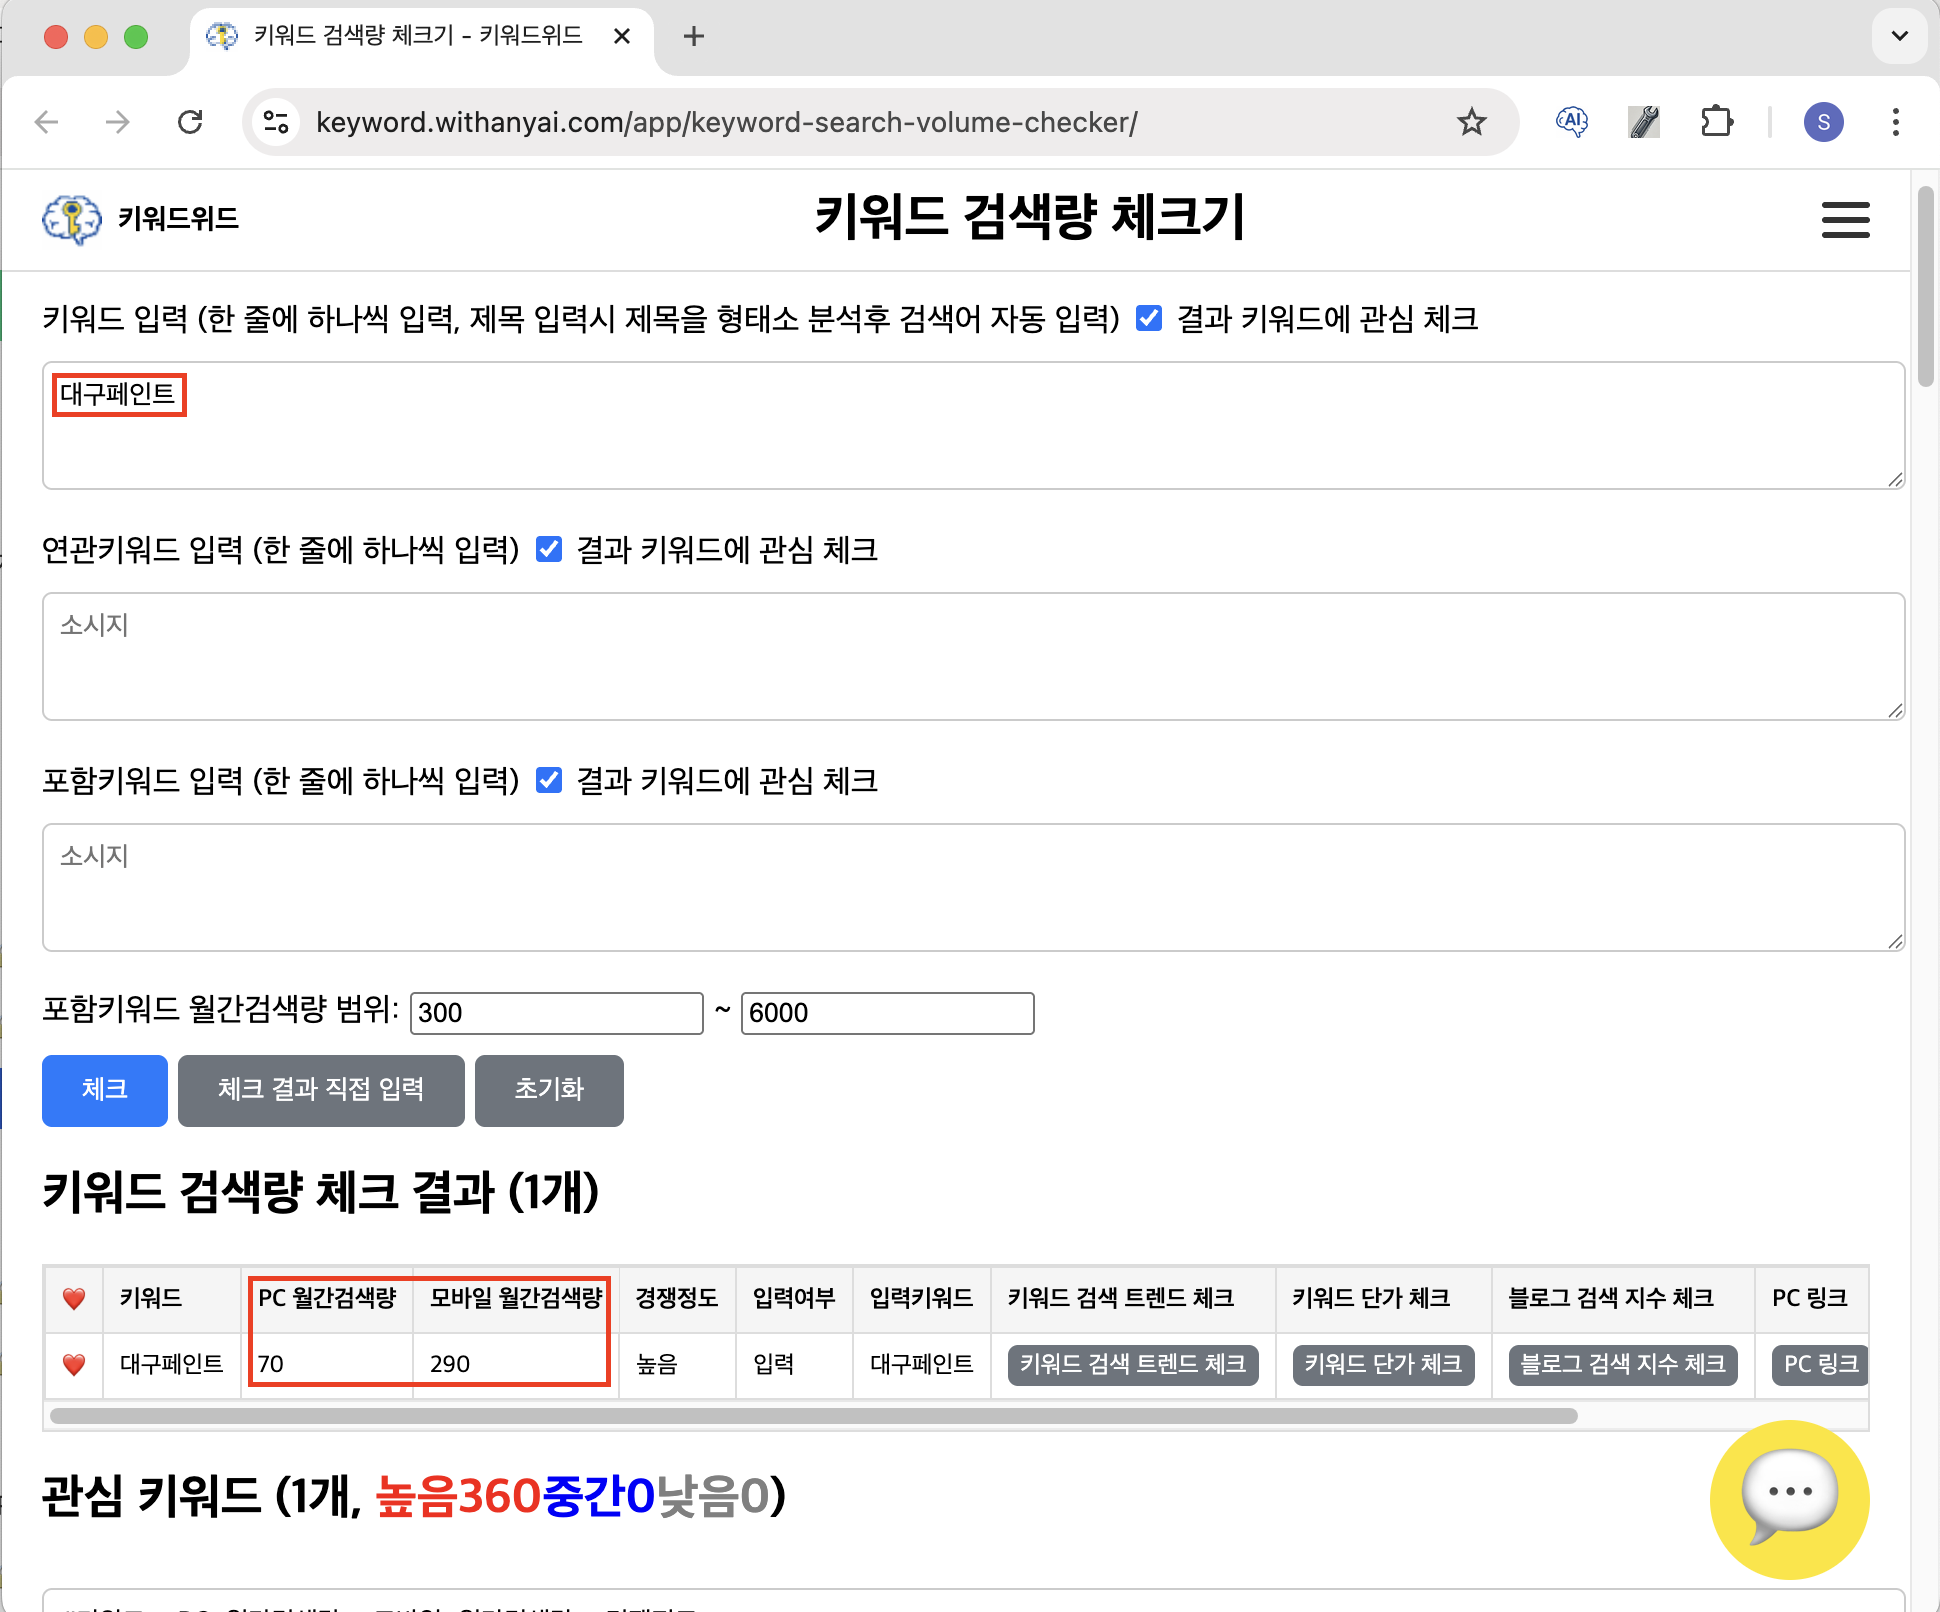Image resolution: width=1940 pixels, height=1612 pixels.
Task: Click the 키워드 검색 트렌드 체크 row button
Action: (x=1132, y=1364)
